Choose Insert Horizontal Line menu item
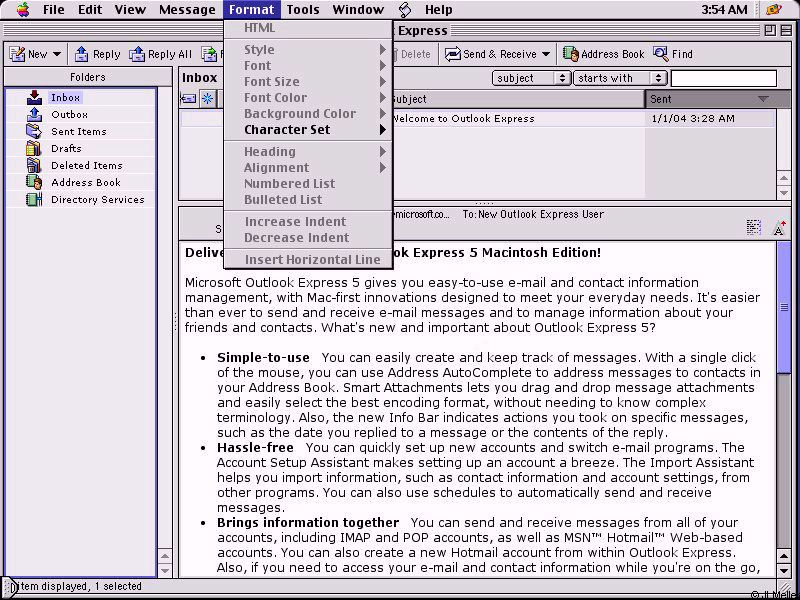Screen dimensions: 800x600 (x=308, y=259)
